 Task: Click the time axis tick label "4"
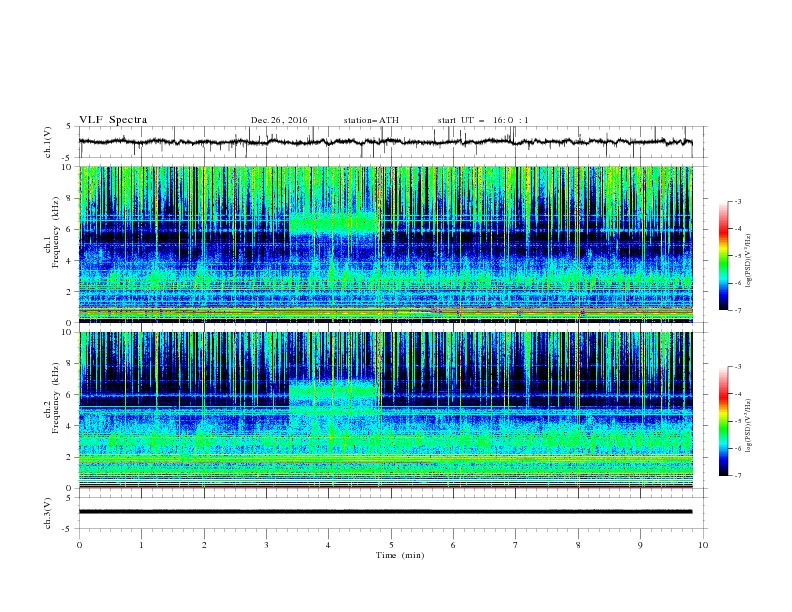pyautogui.click(x=329, y=545)
